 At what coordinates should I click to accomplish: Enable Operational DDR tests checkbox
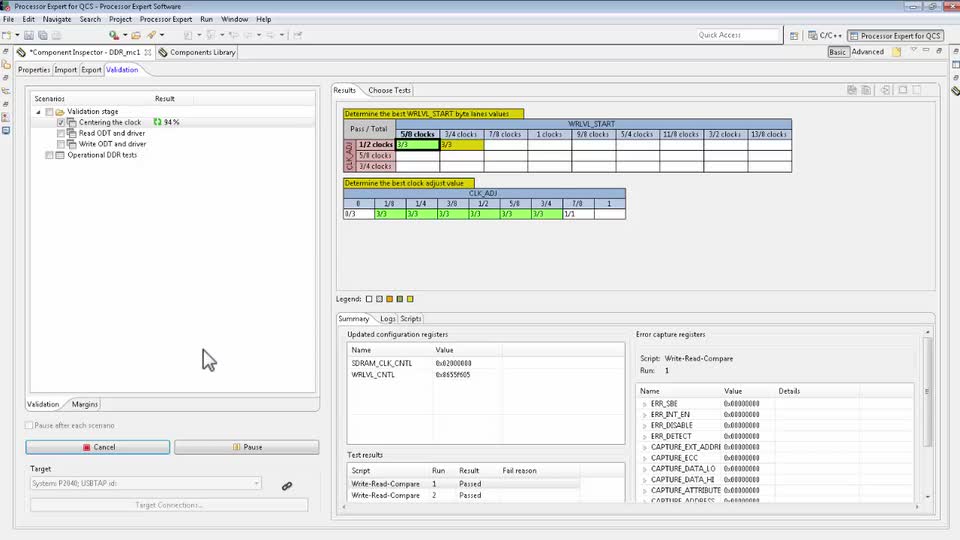pos(49,155)
